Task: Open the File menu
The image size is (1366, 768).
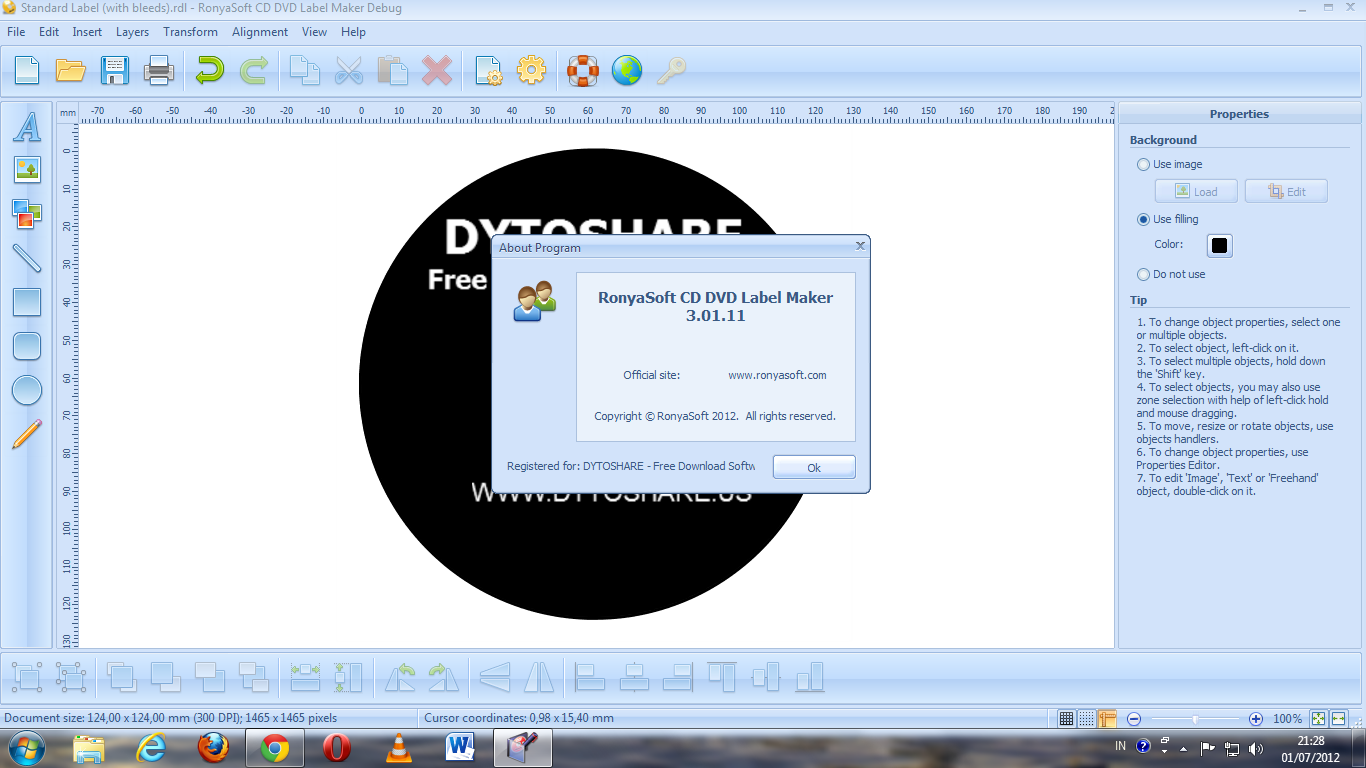Action: coord(16,32)
